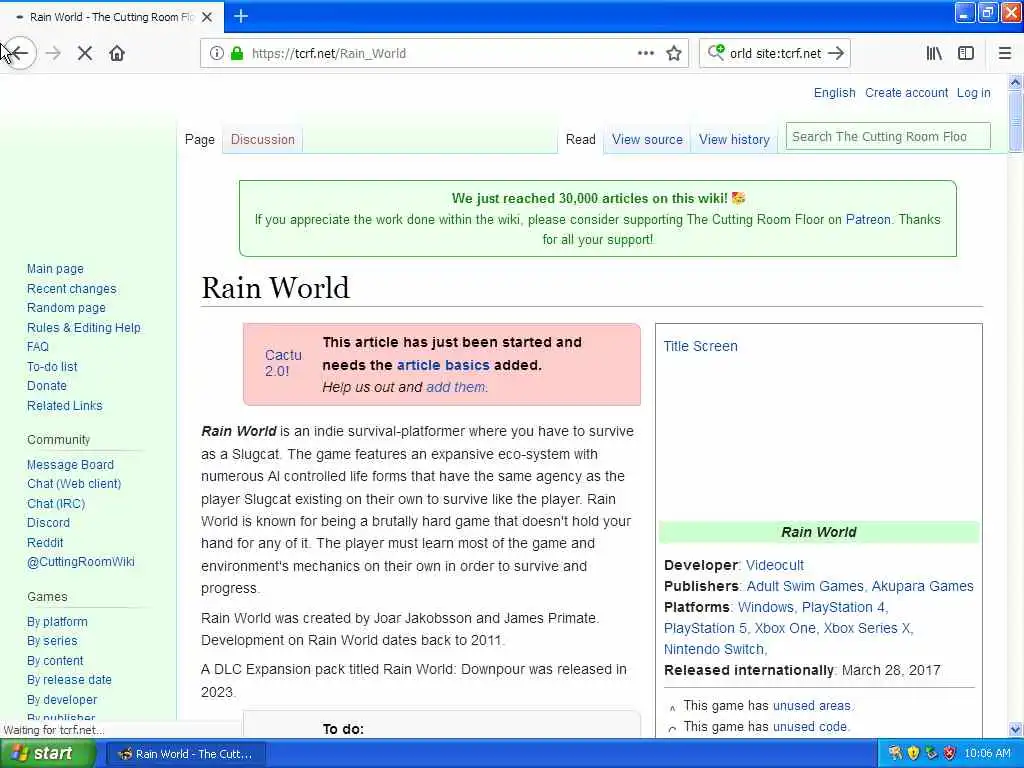Select the Read tab

(x=581, y=139)
